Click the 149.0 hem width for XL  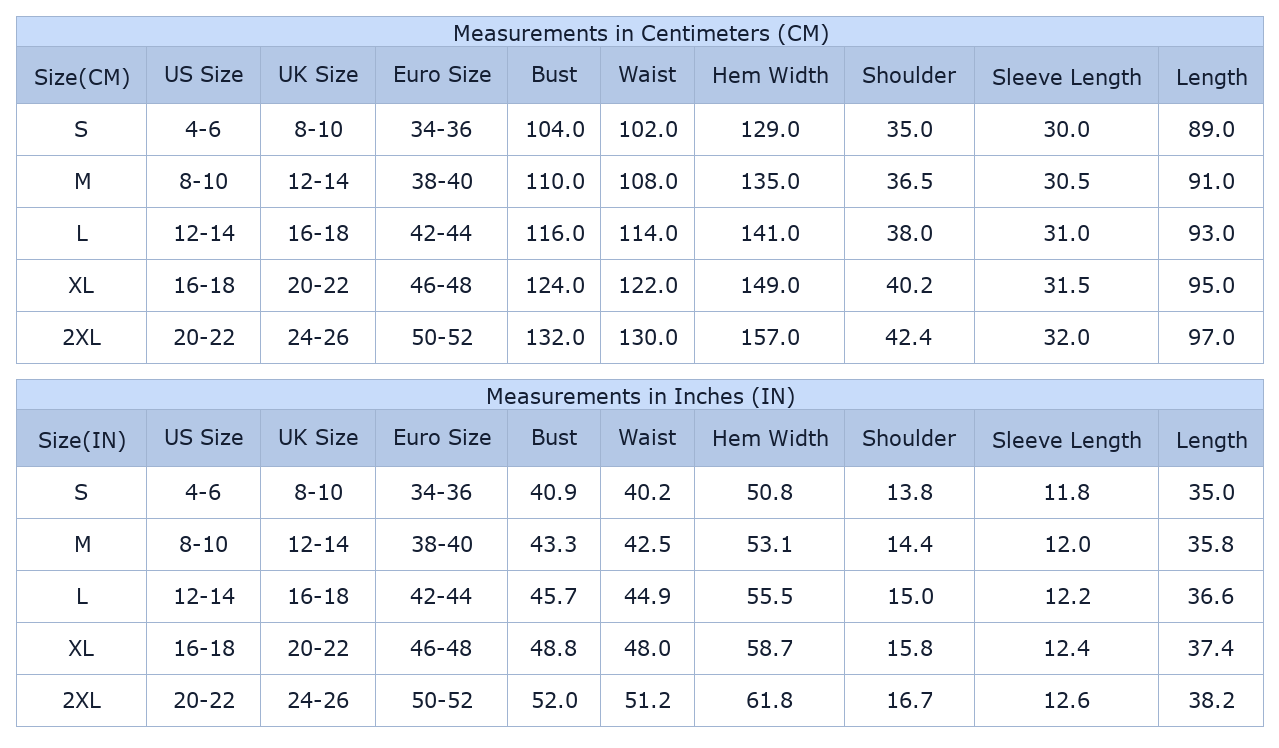[770, 286]
